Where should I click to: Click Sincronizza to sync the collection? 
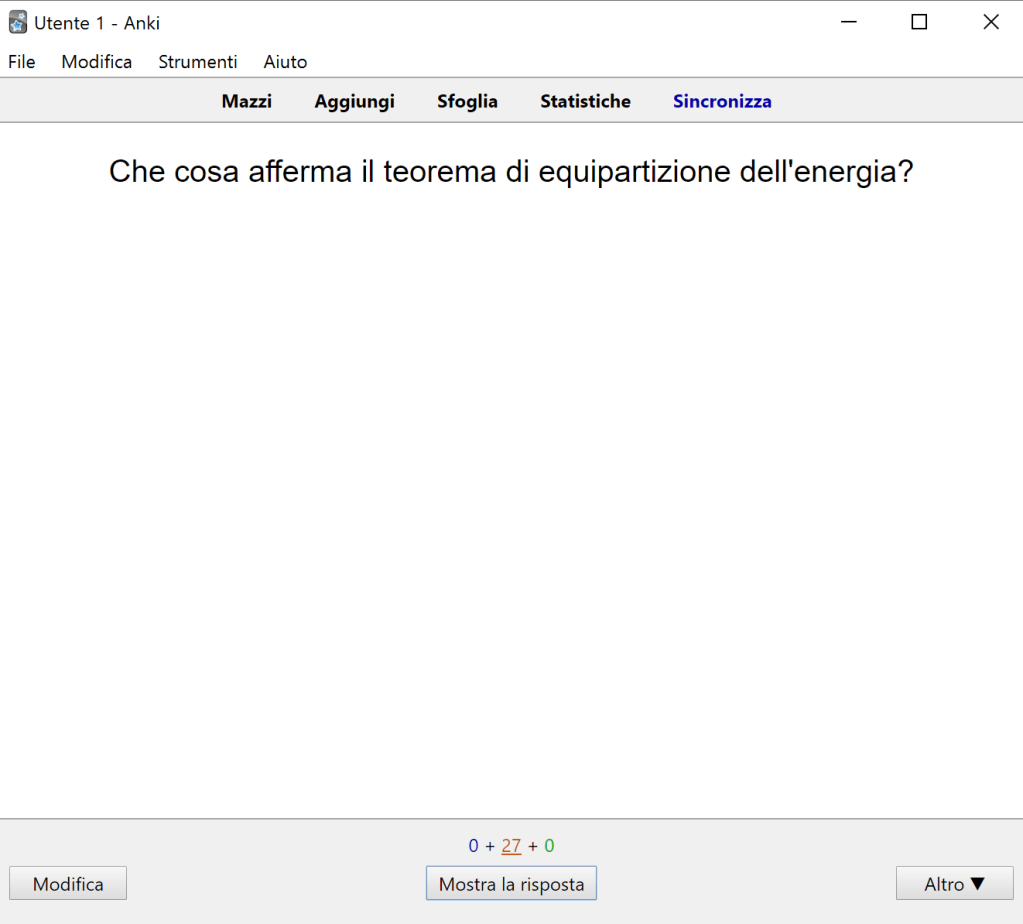click(722, 101)
